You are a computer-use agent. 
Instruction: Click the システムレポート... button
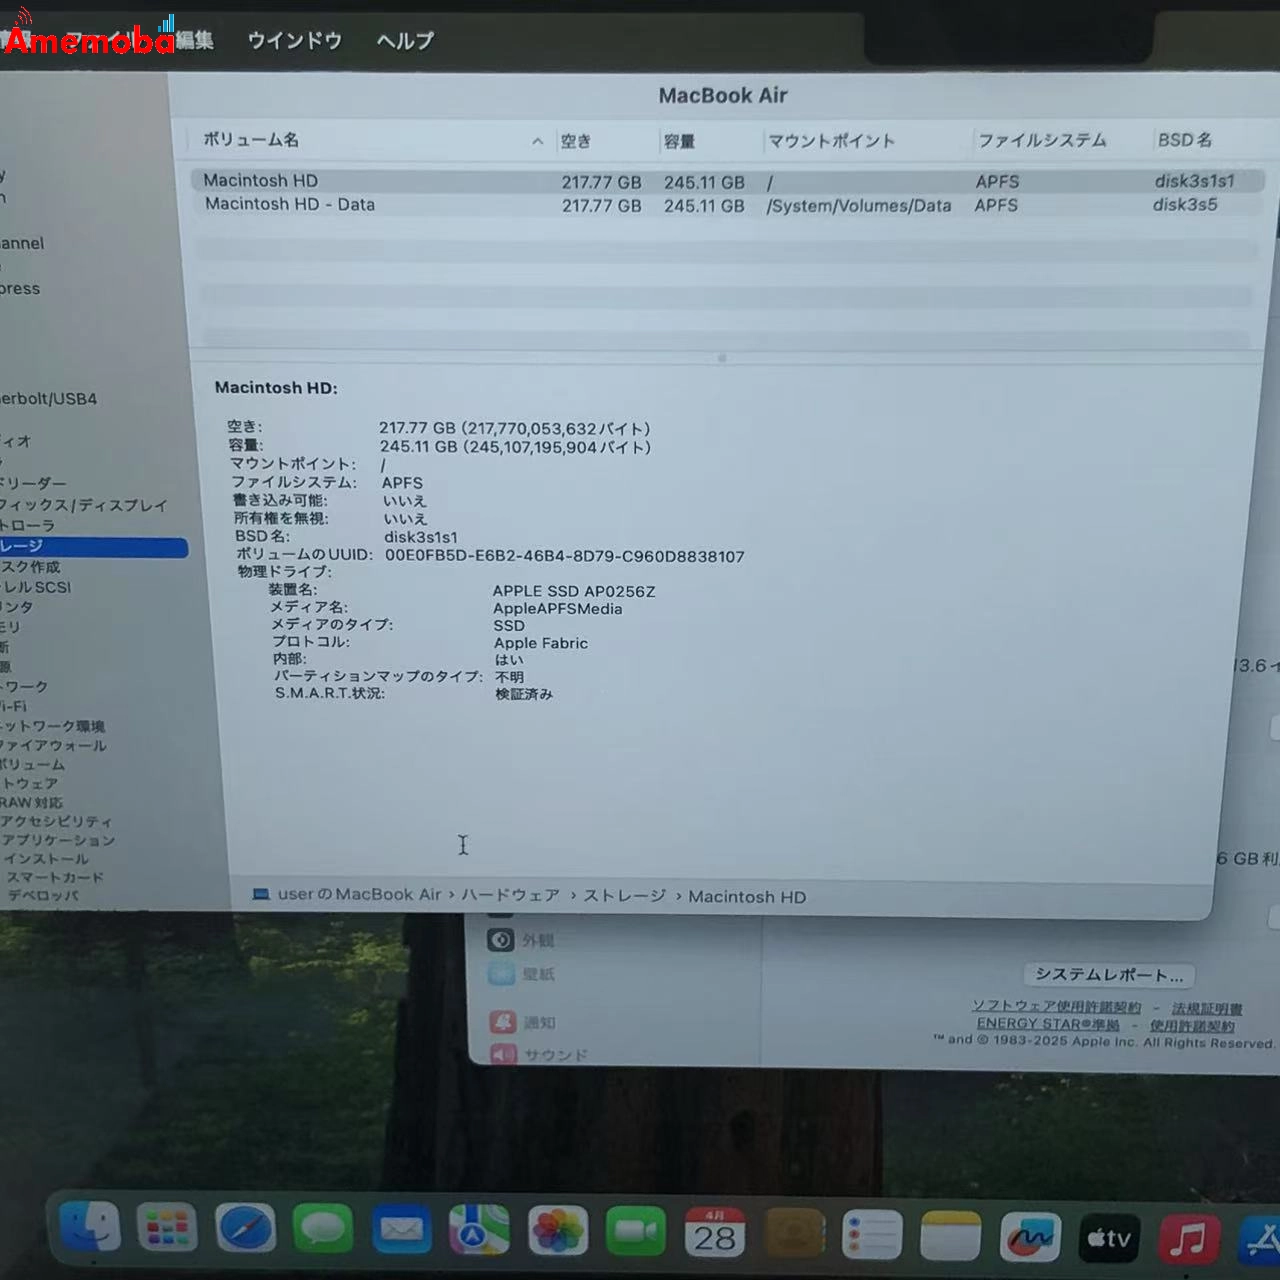1108,975
